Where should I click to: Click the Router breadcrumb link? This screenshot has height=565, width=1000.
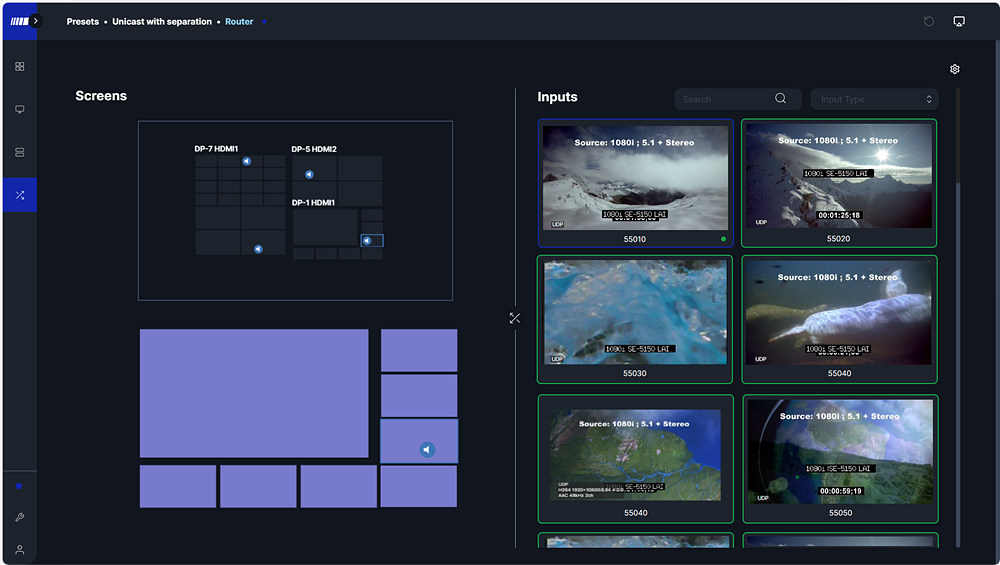point(239,21)
